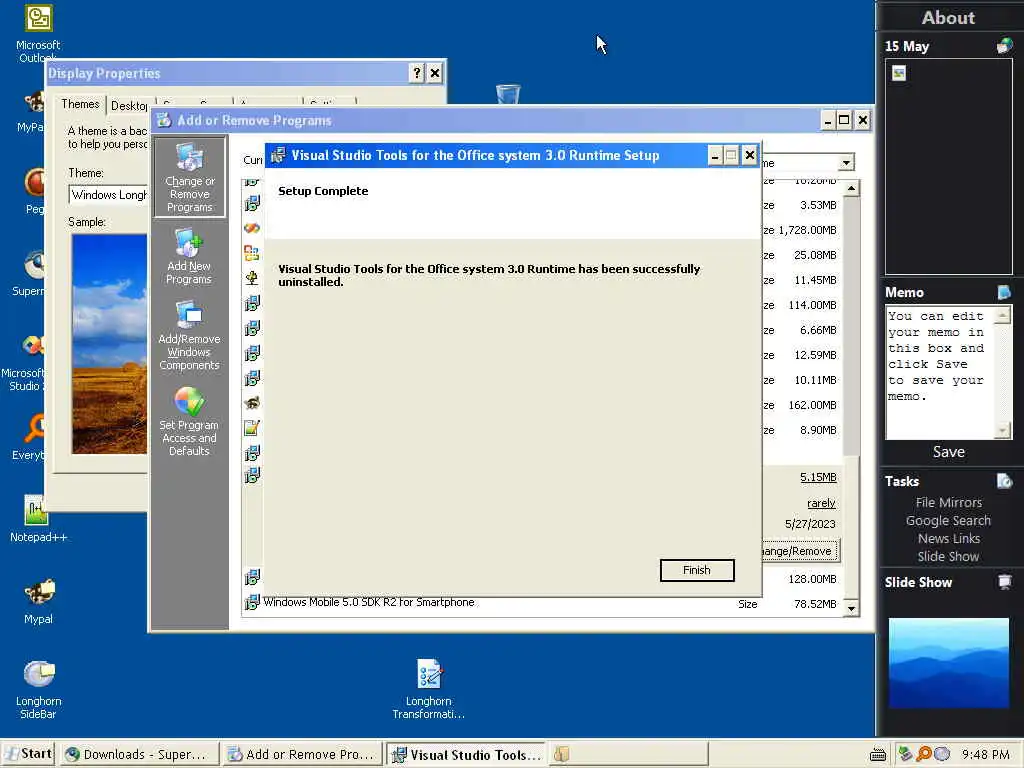Switch to Add or Remove Programs taskbar item
Viewport: 1024px width, 768px height.
point(301,754)
